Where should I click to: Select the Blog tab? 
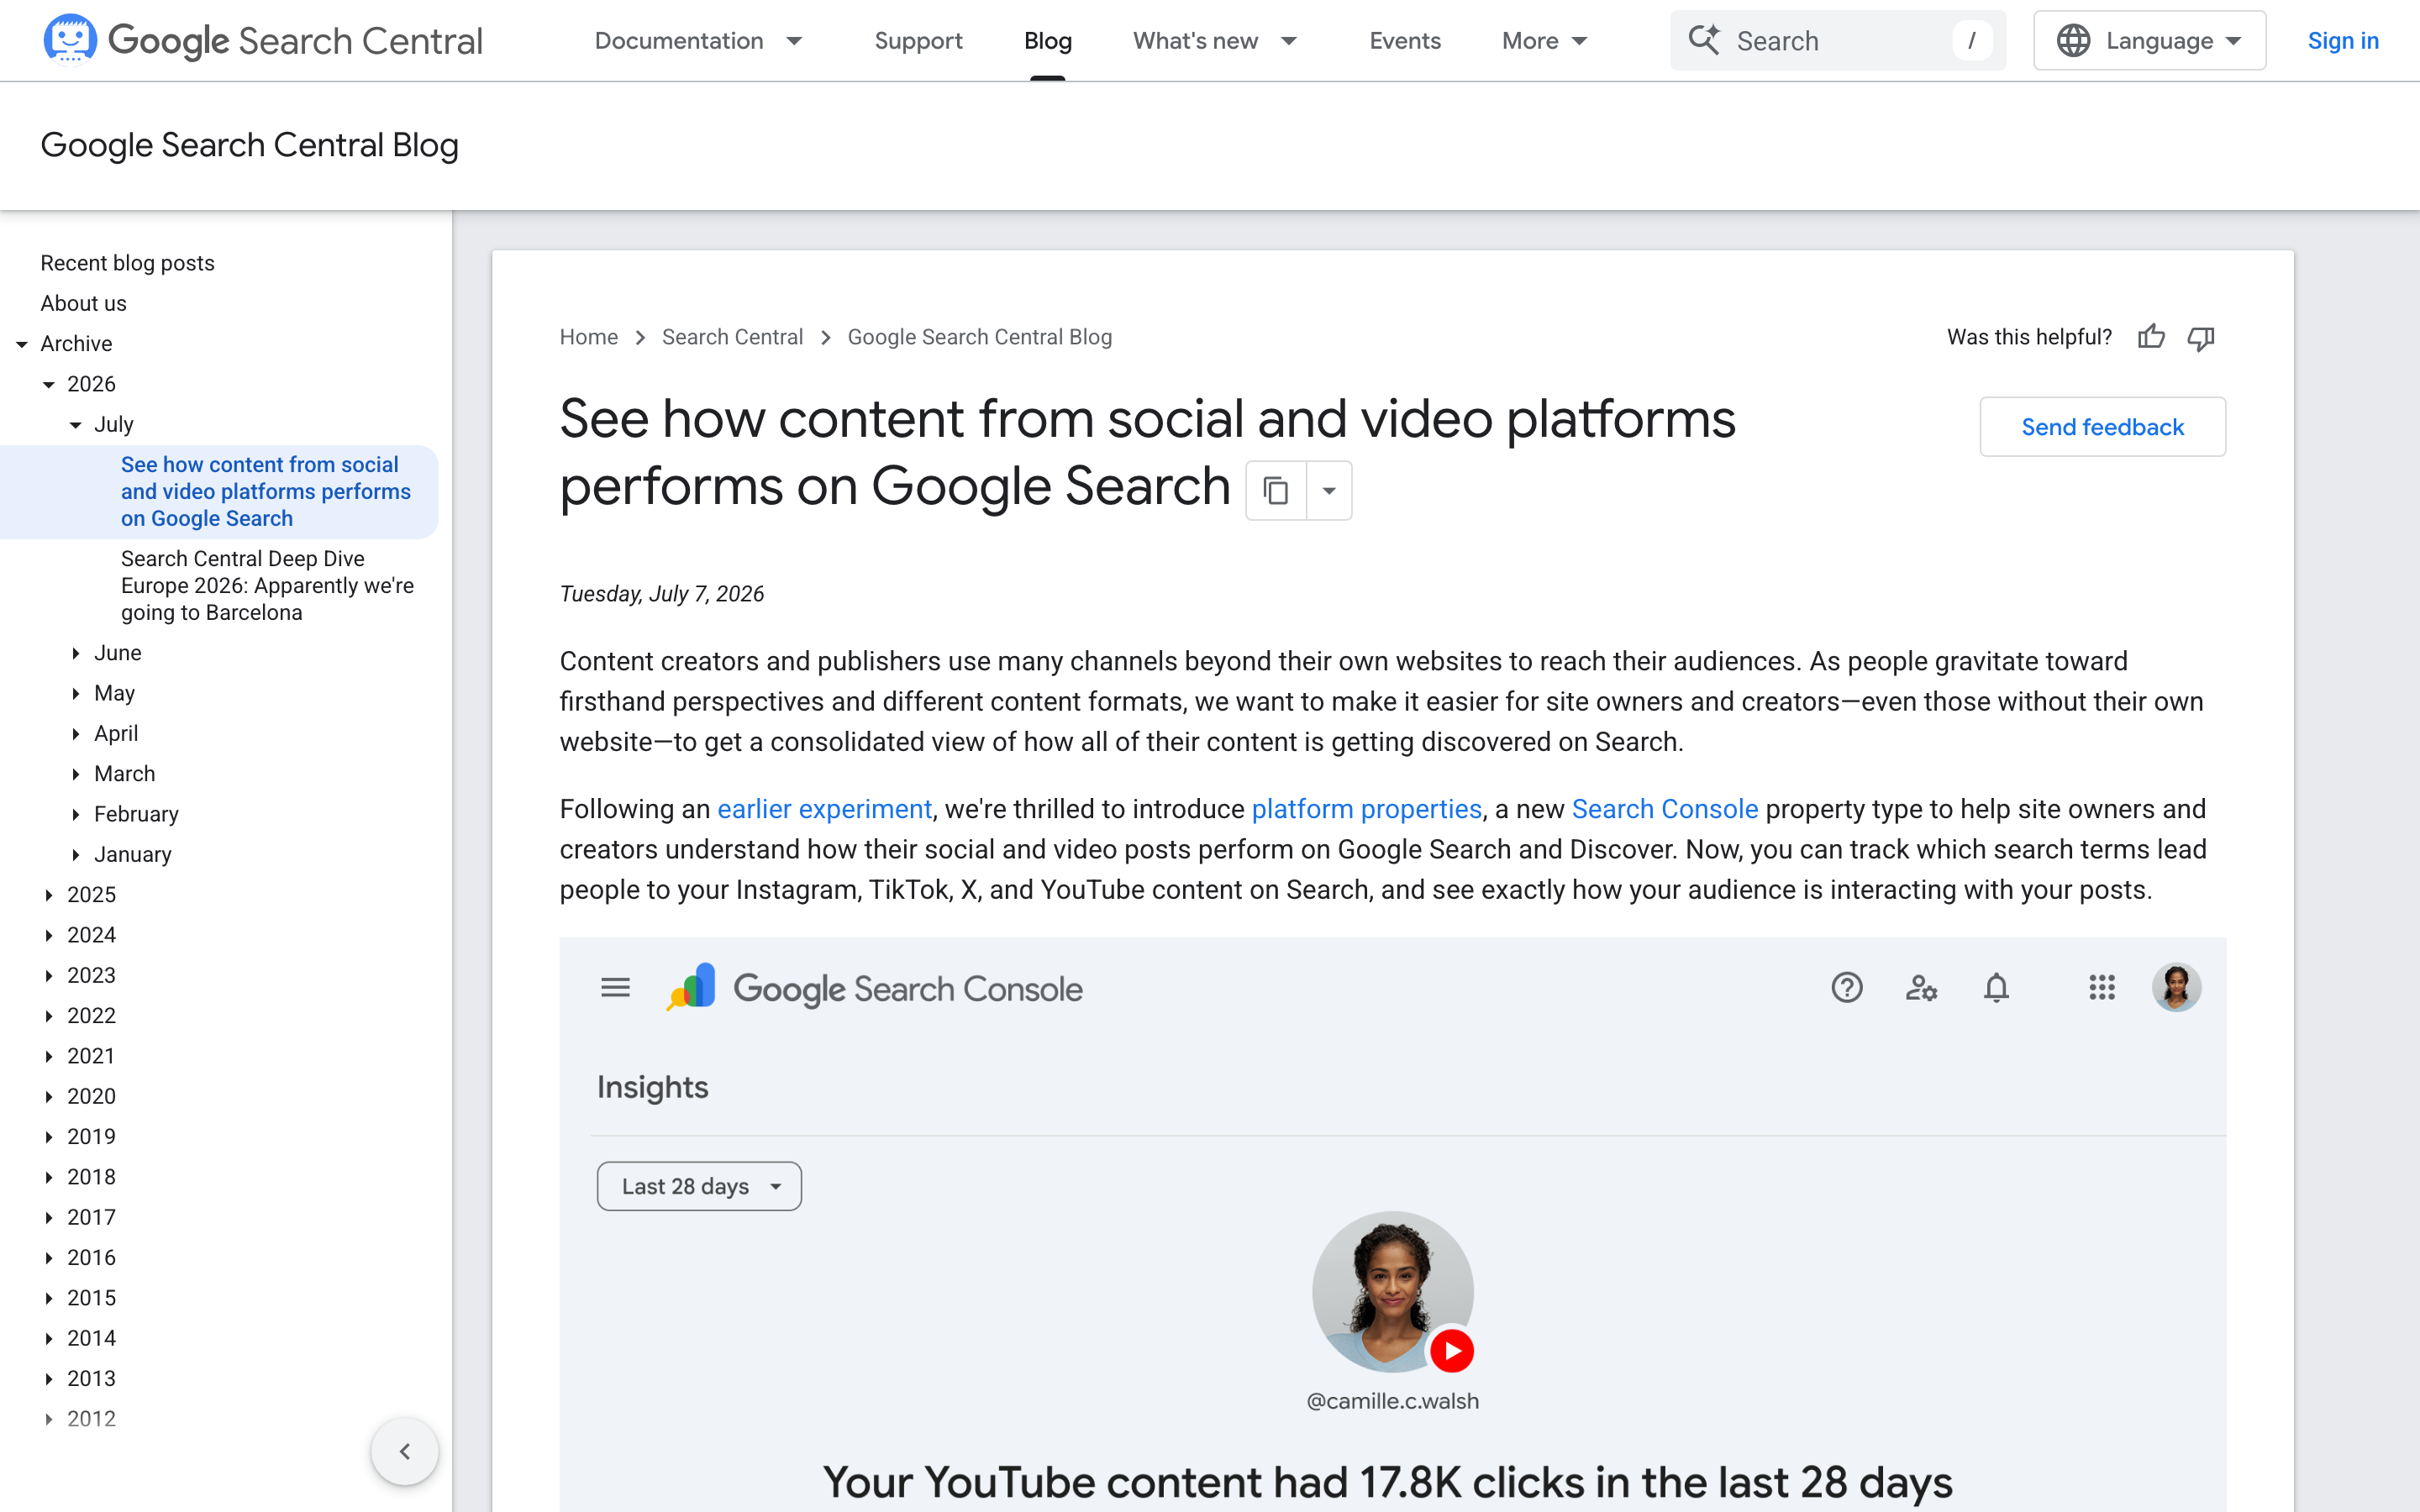click(1047, 40)
